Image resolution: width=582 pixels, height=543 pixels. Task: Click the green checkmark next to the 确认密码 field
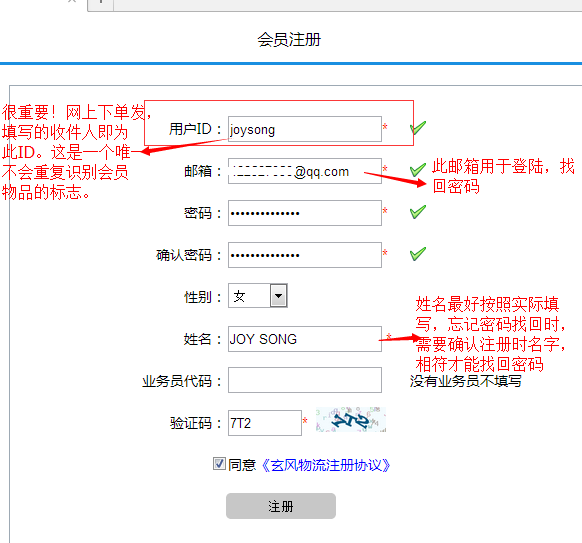(x=418, y=254)
